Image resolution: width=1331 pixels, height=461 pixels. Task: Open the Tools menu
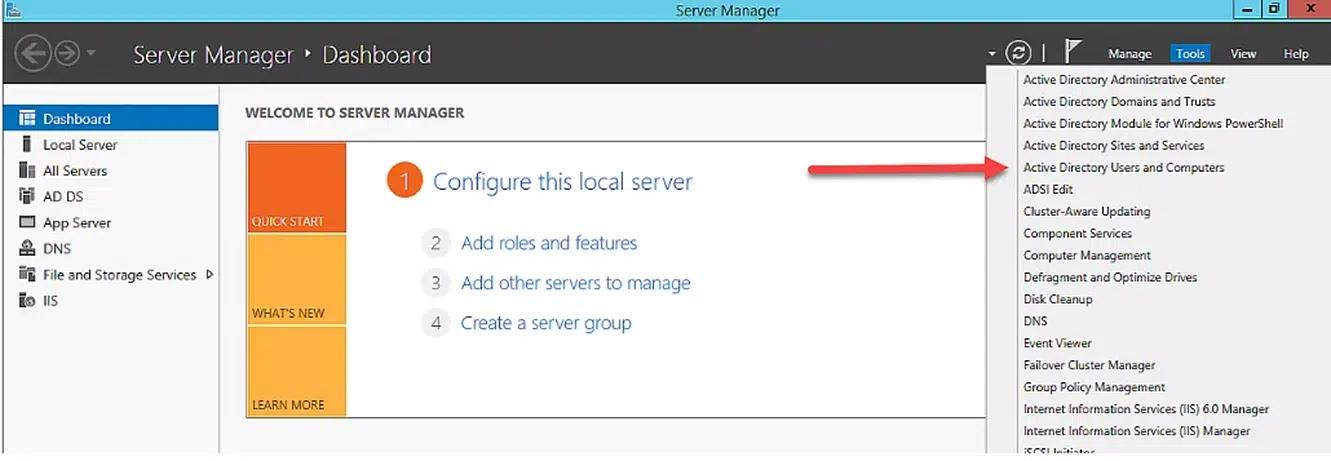(x=1190, y=54)
